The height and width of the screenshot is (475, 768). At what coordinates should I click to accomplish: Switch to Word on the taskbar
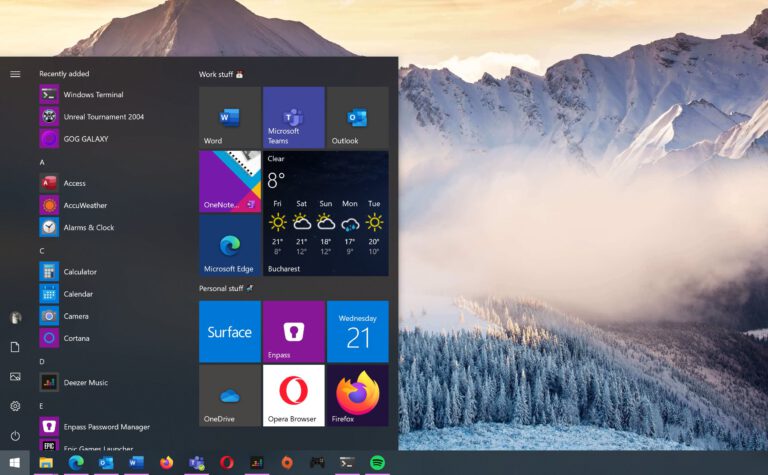pyautogui.click(x=136, y=463)
